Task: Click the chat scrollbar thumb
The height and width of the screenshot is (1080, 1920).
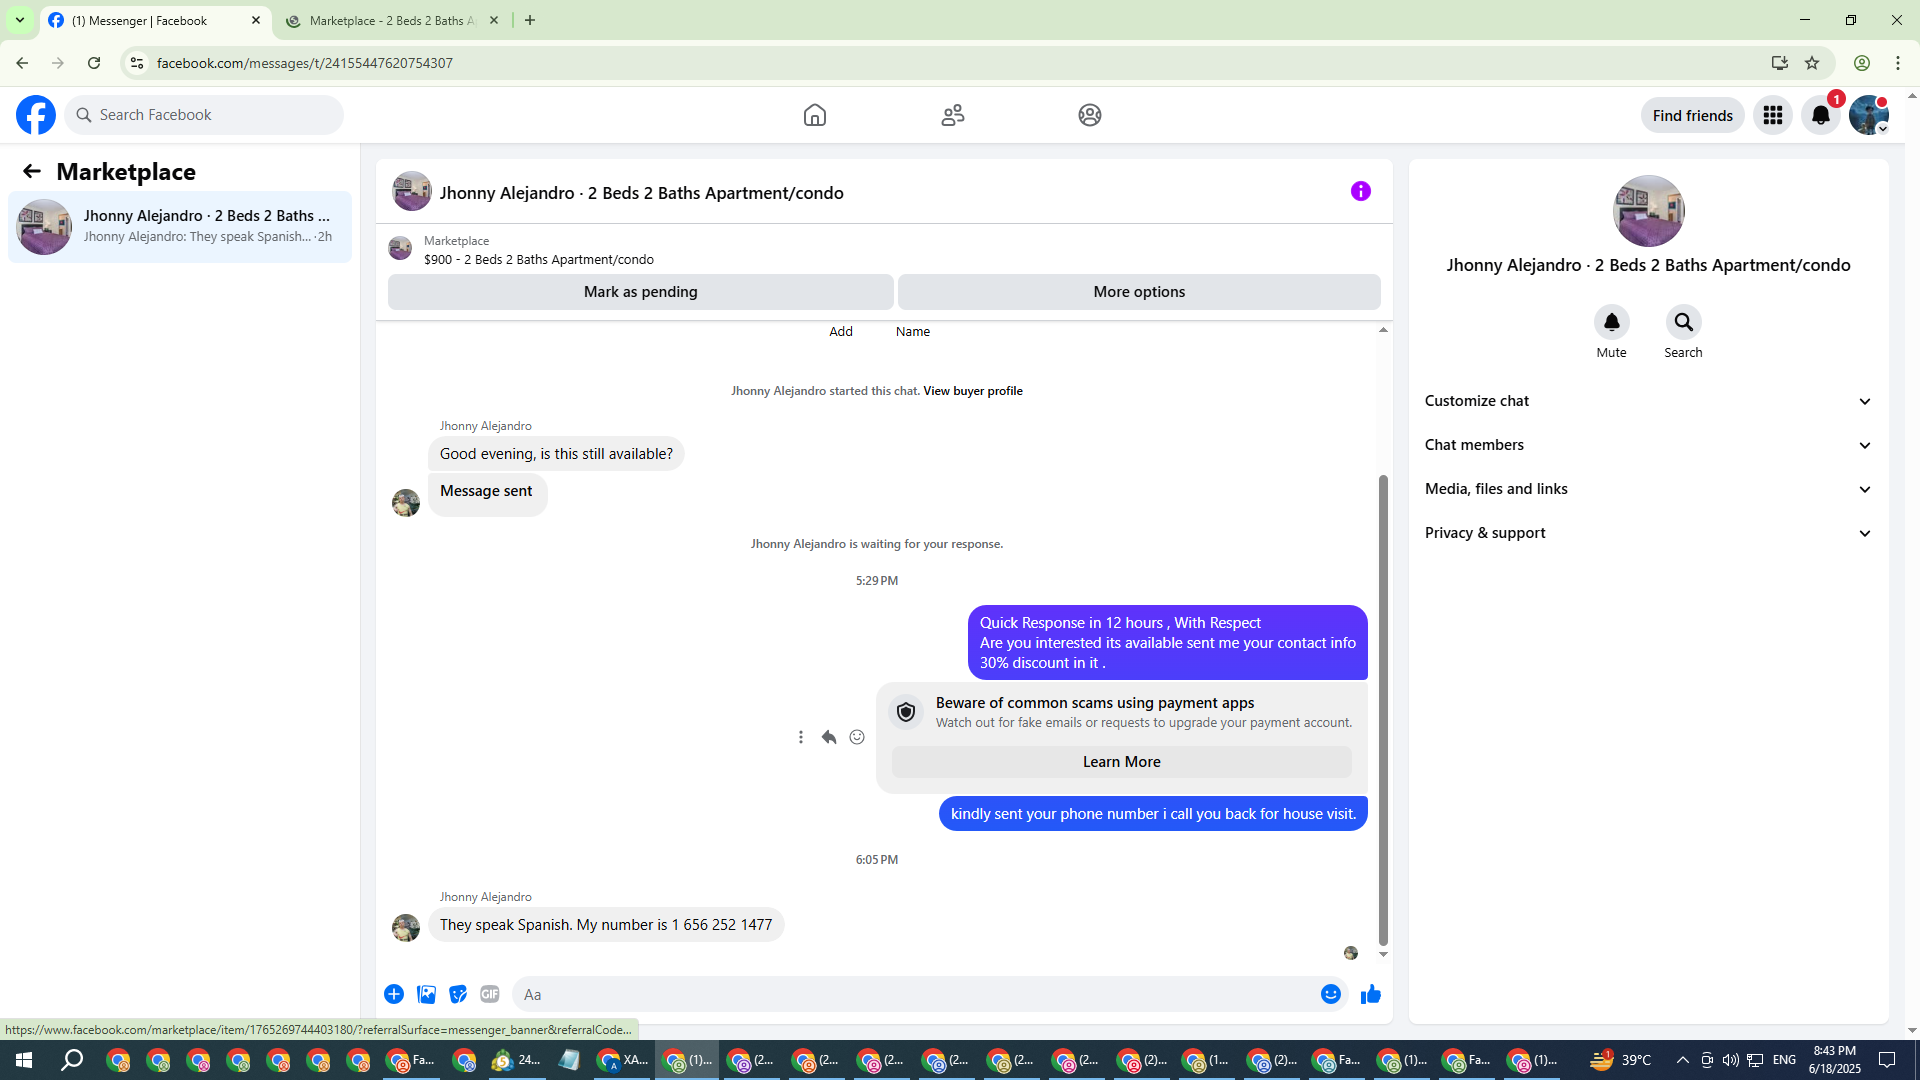Action: point(1384,710)
